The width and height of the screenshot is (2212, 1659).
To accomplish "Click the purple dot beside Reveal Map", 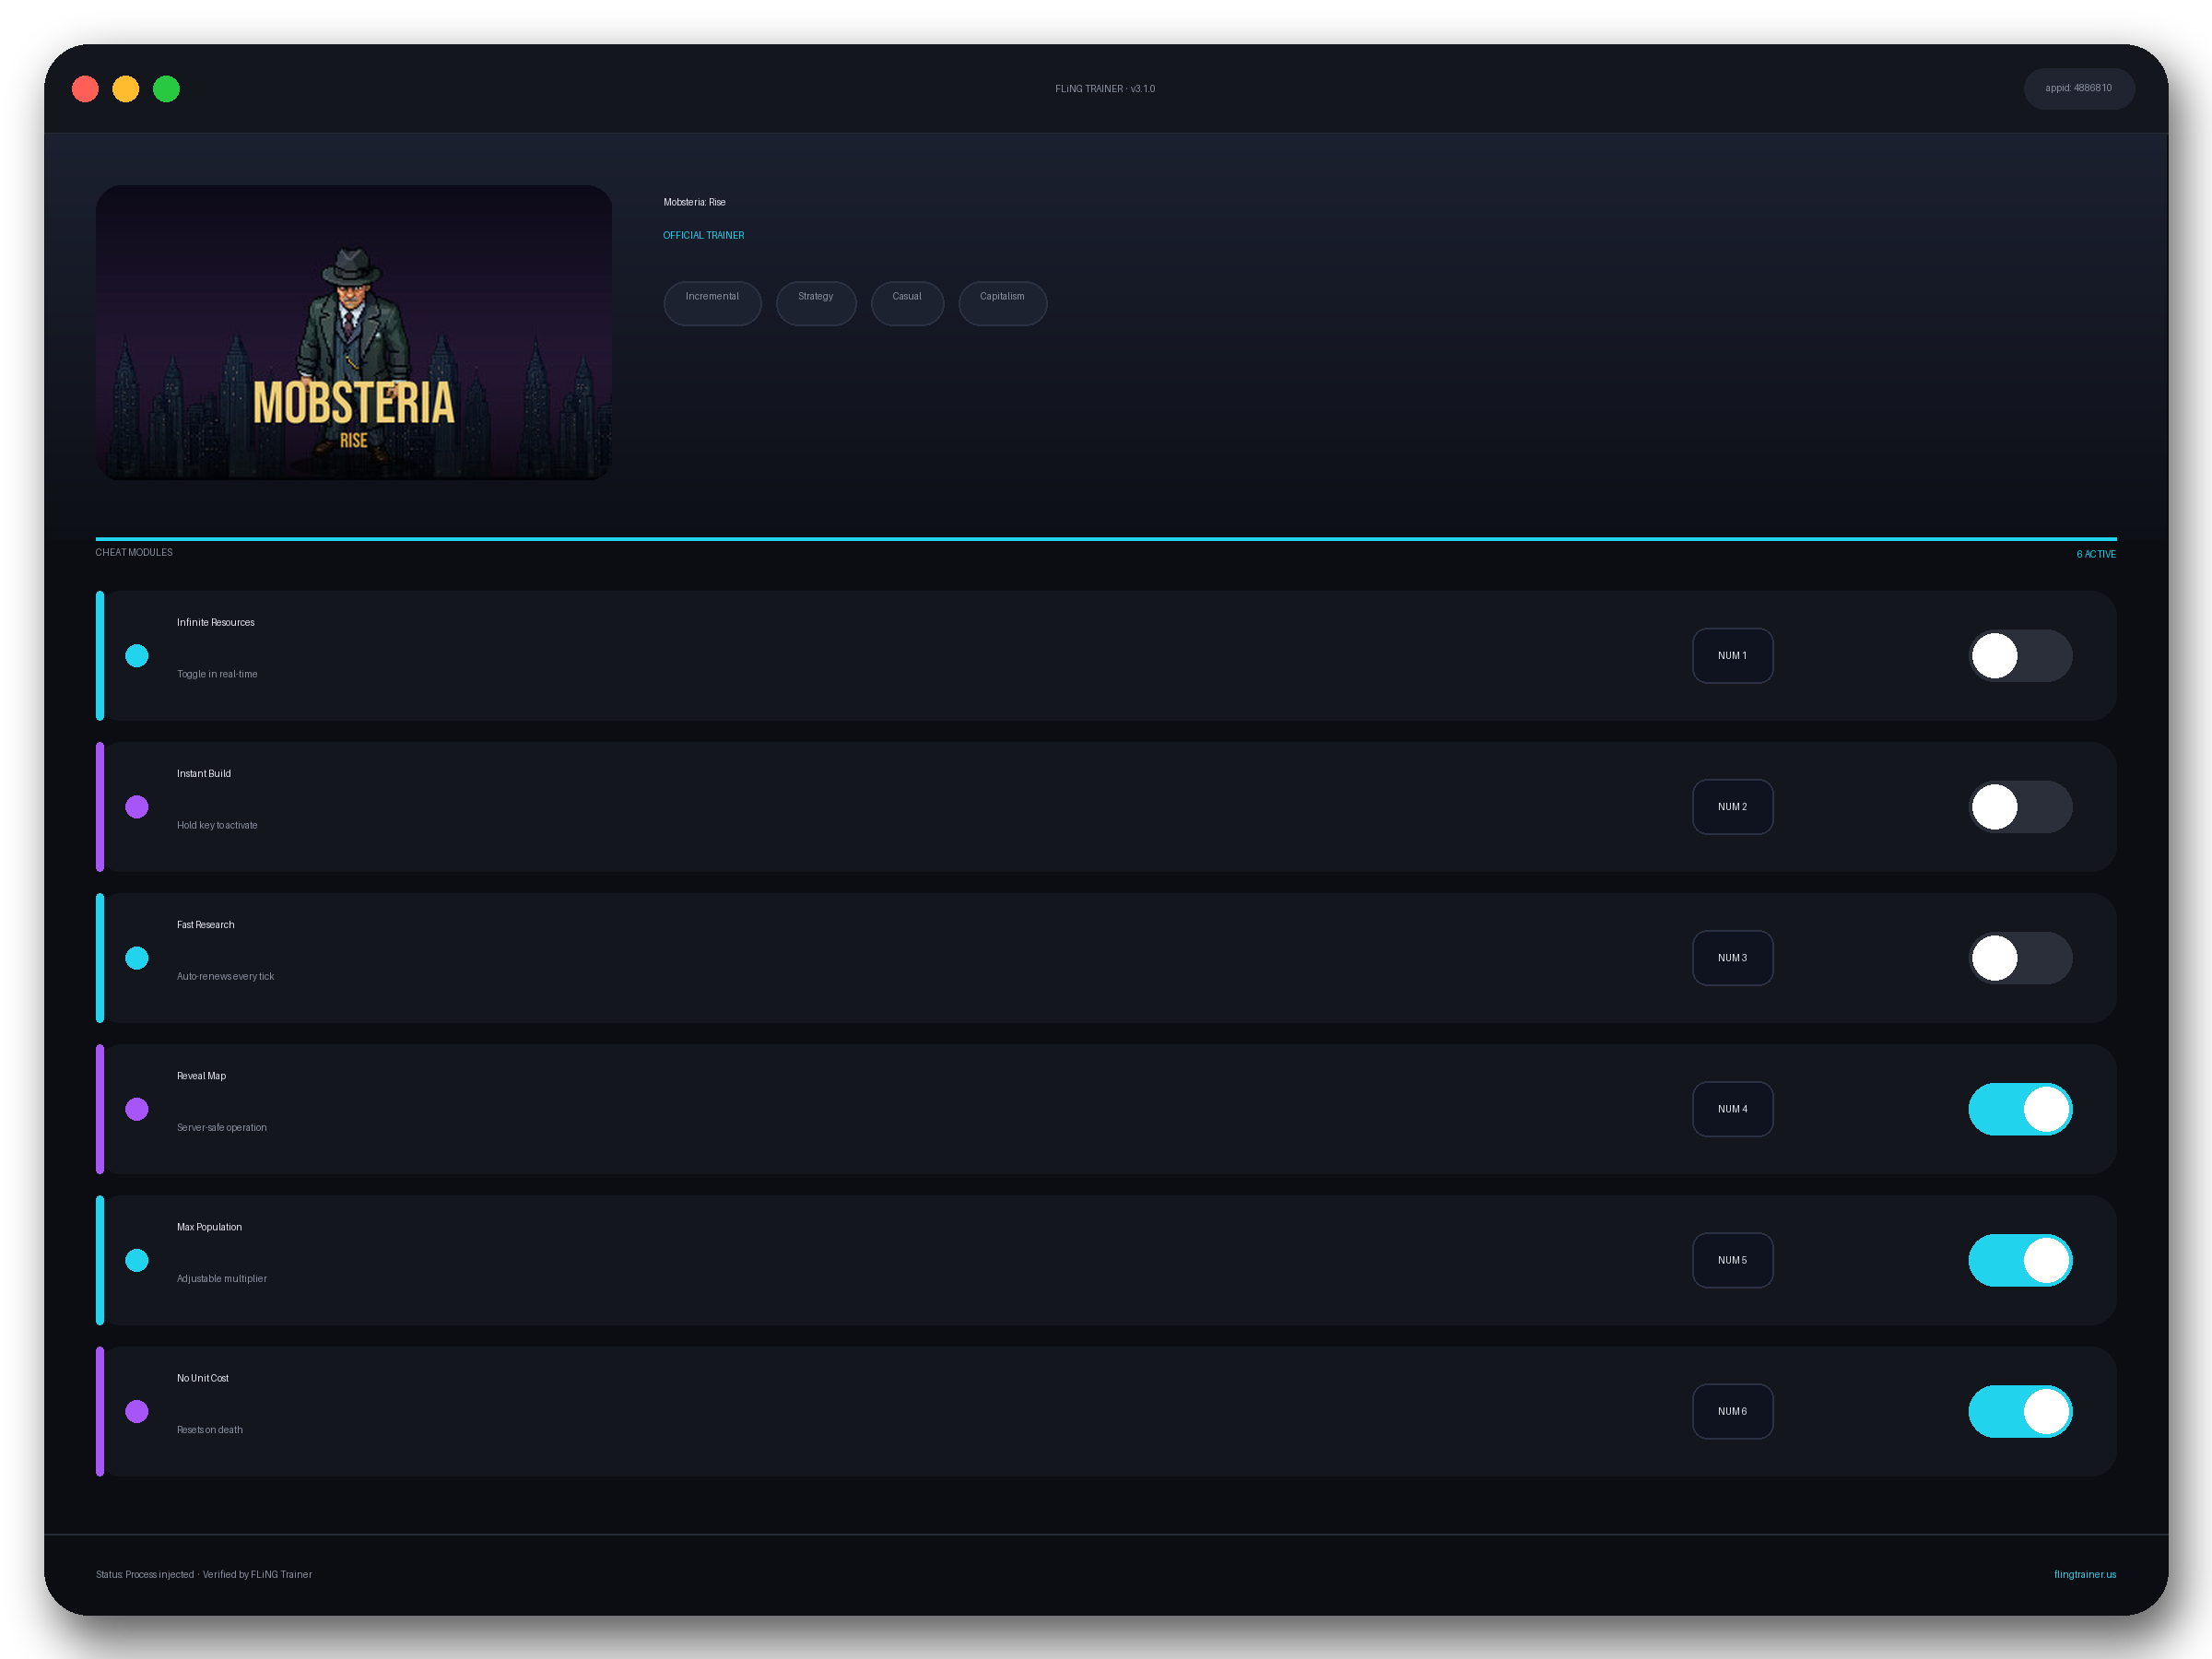I will [x=137, y=1109].
